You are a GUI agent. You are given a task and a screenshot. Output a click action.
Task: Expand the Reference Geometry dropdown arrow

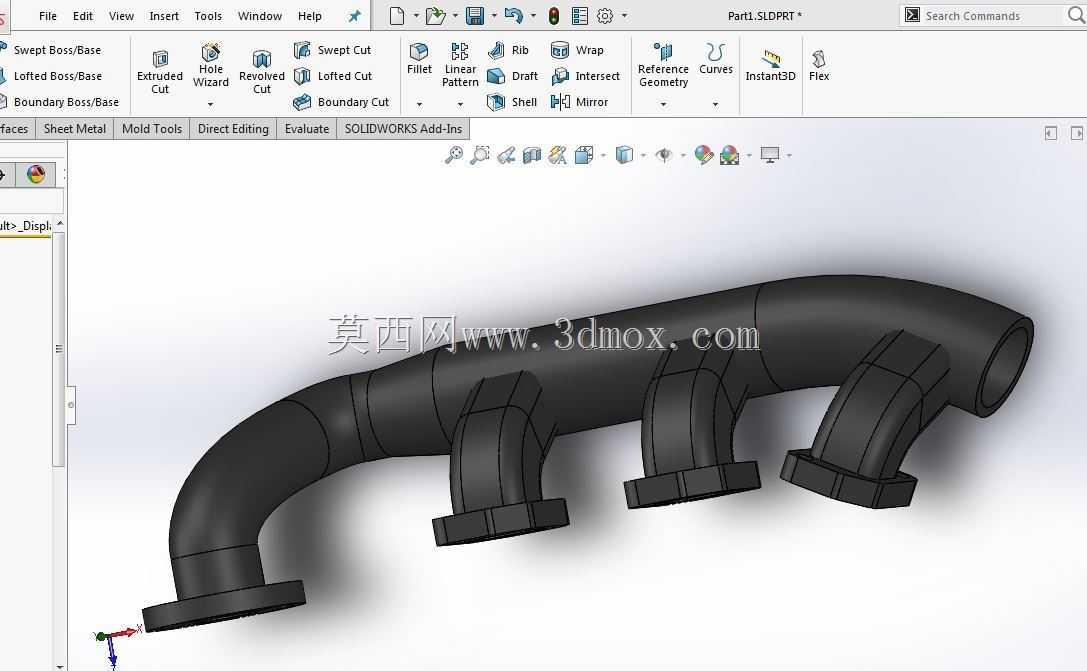(663, 104)
